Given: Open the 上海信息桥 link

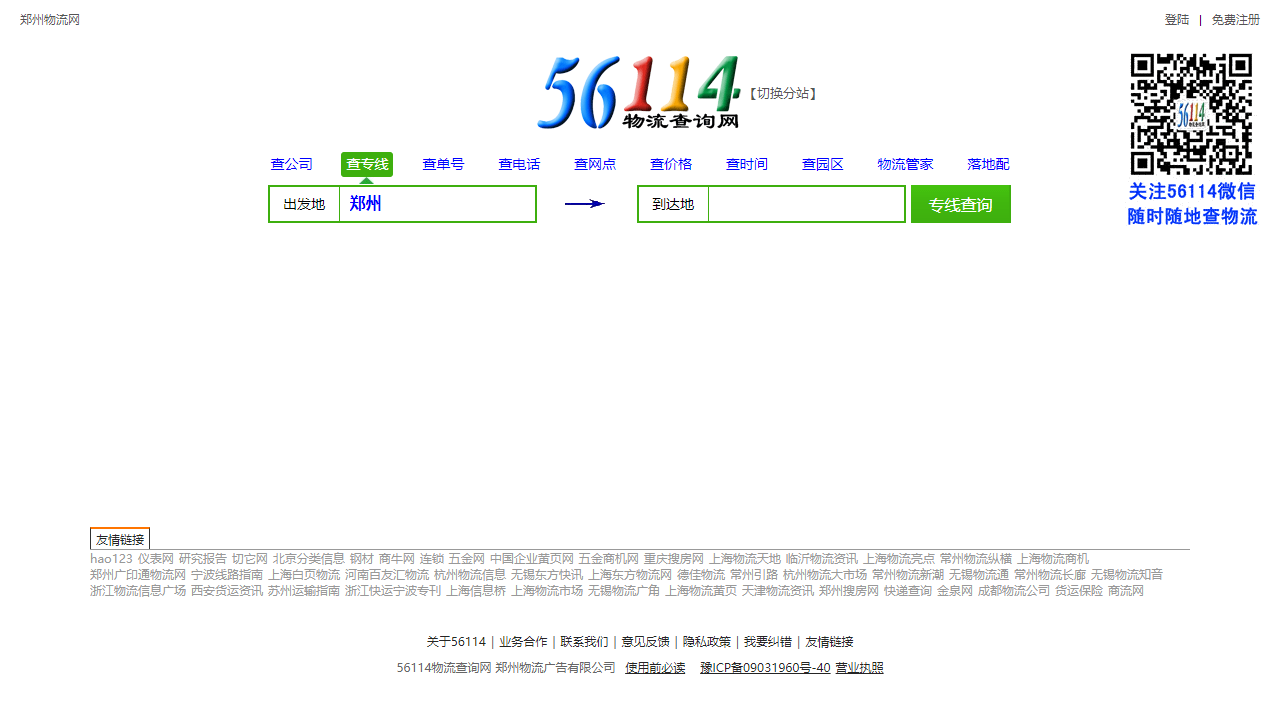Looking at the screenshot, I should pyautogui.click(x=476, y=591).
